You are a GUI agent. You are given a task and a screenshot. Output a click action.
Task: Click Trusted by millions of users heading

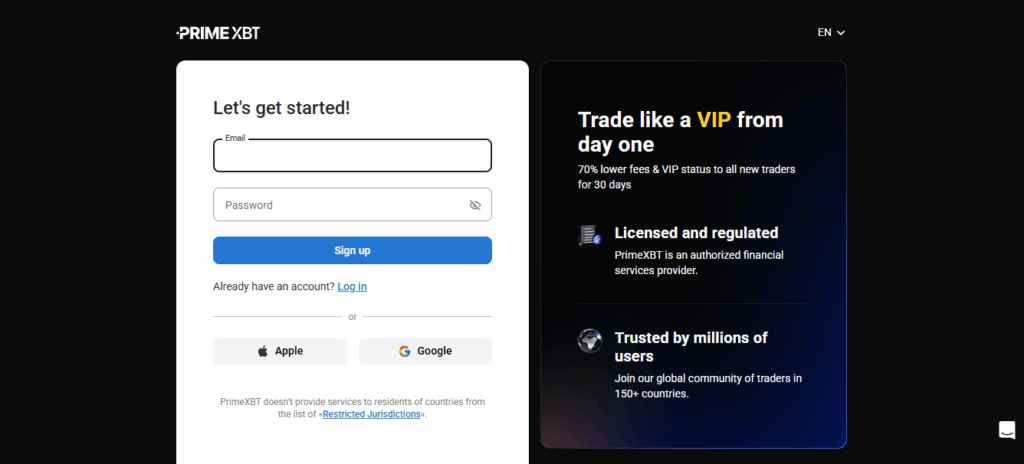tap(691, 347)
